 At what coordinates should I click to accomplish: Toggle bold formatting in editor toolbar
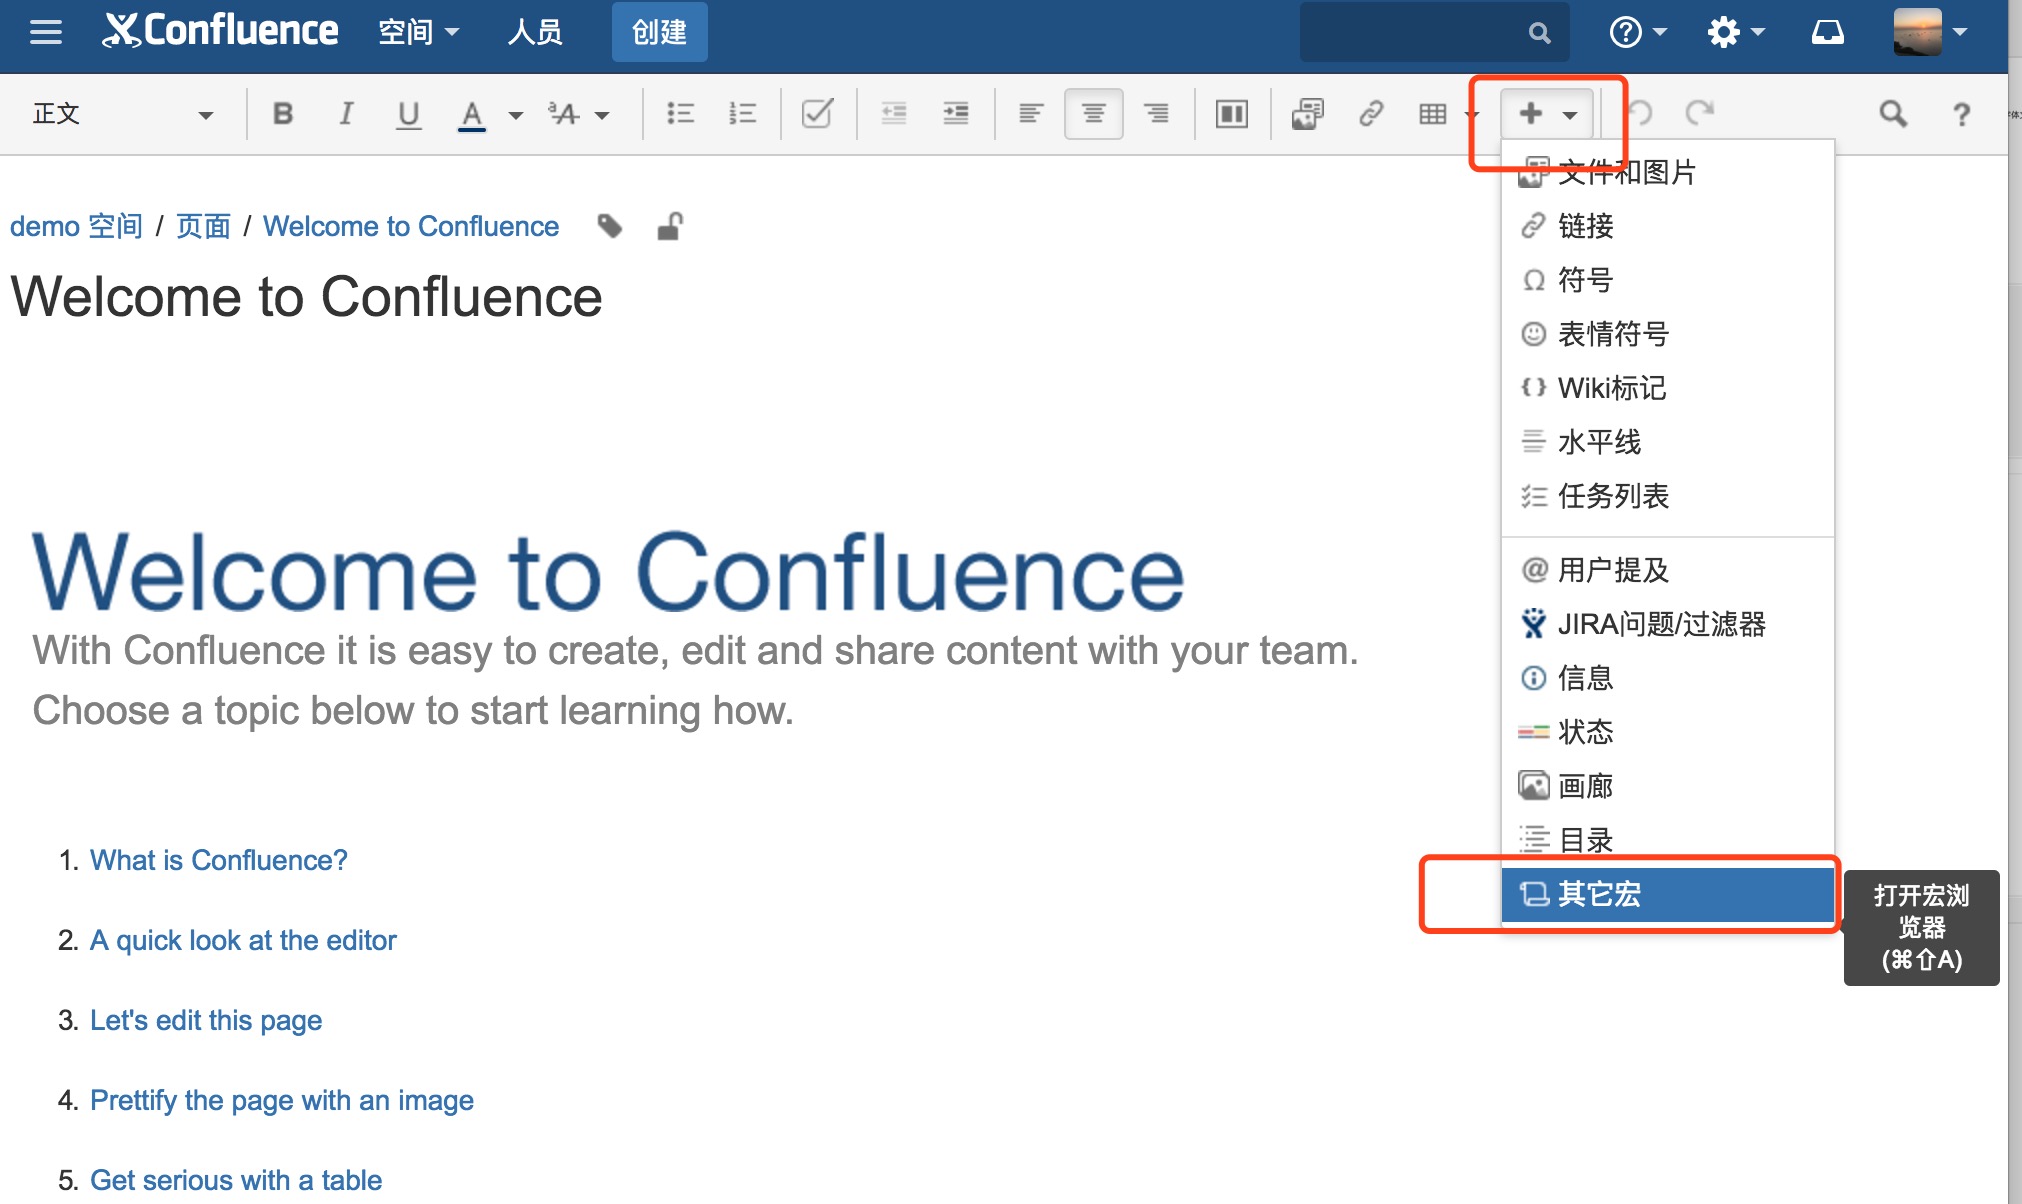283,114
